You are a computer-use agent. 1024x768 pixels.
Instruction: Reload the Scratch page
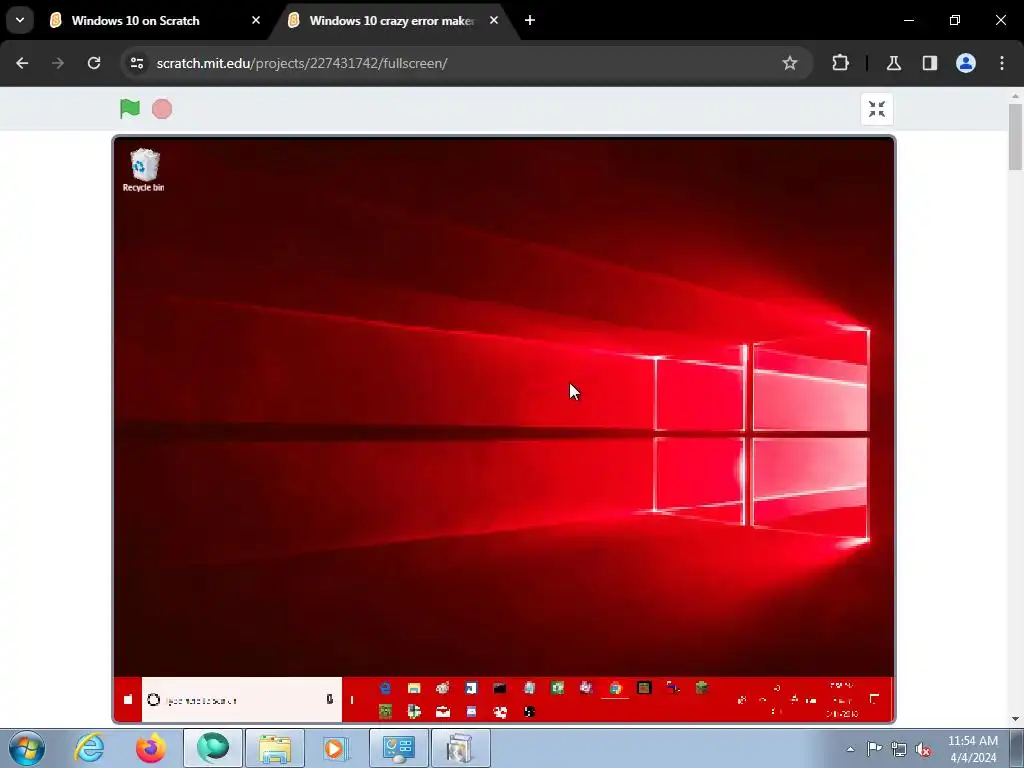click(94, 63)
